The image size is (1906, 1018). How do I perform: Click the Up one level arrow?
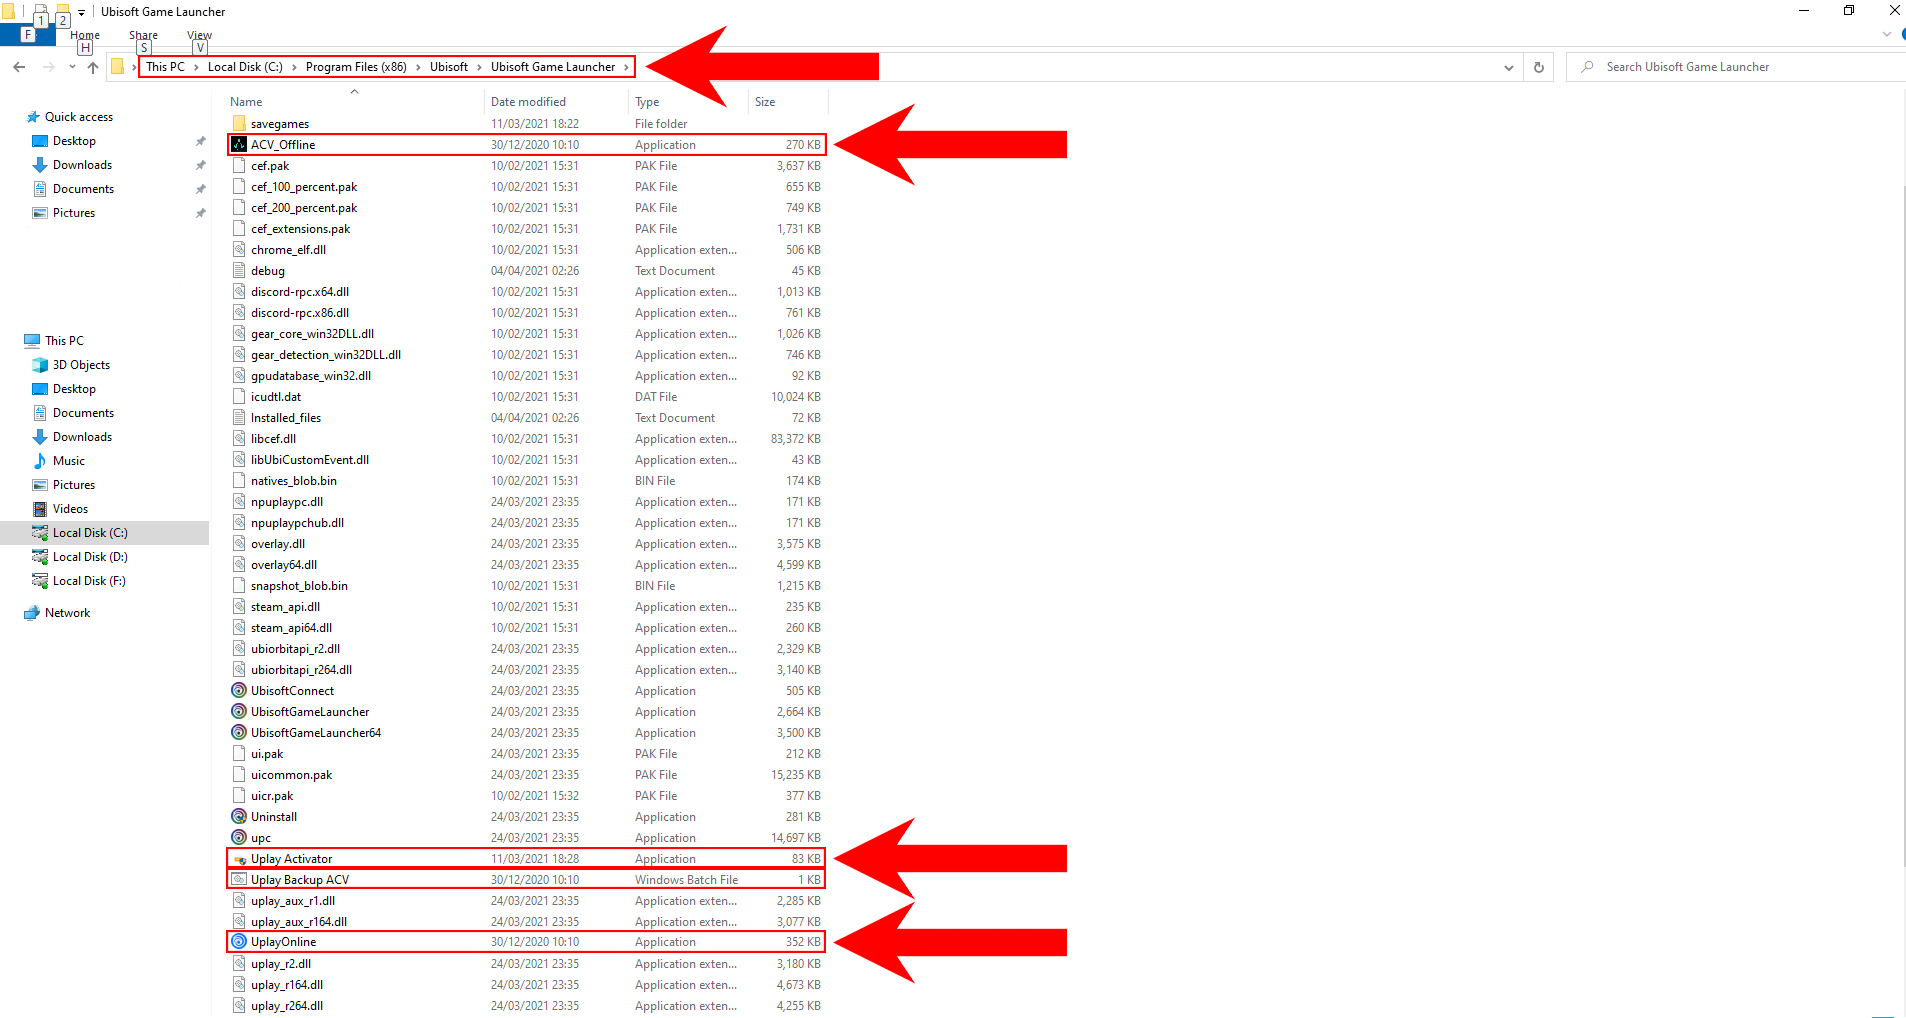[x=93, y=67]
